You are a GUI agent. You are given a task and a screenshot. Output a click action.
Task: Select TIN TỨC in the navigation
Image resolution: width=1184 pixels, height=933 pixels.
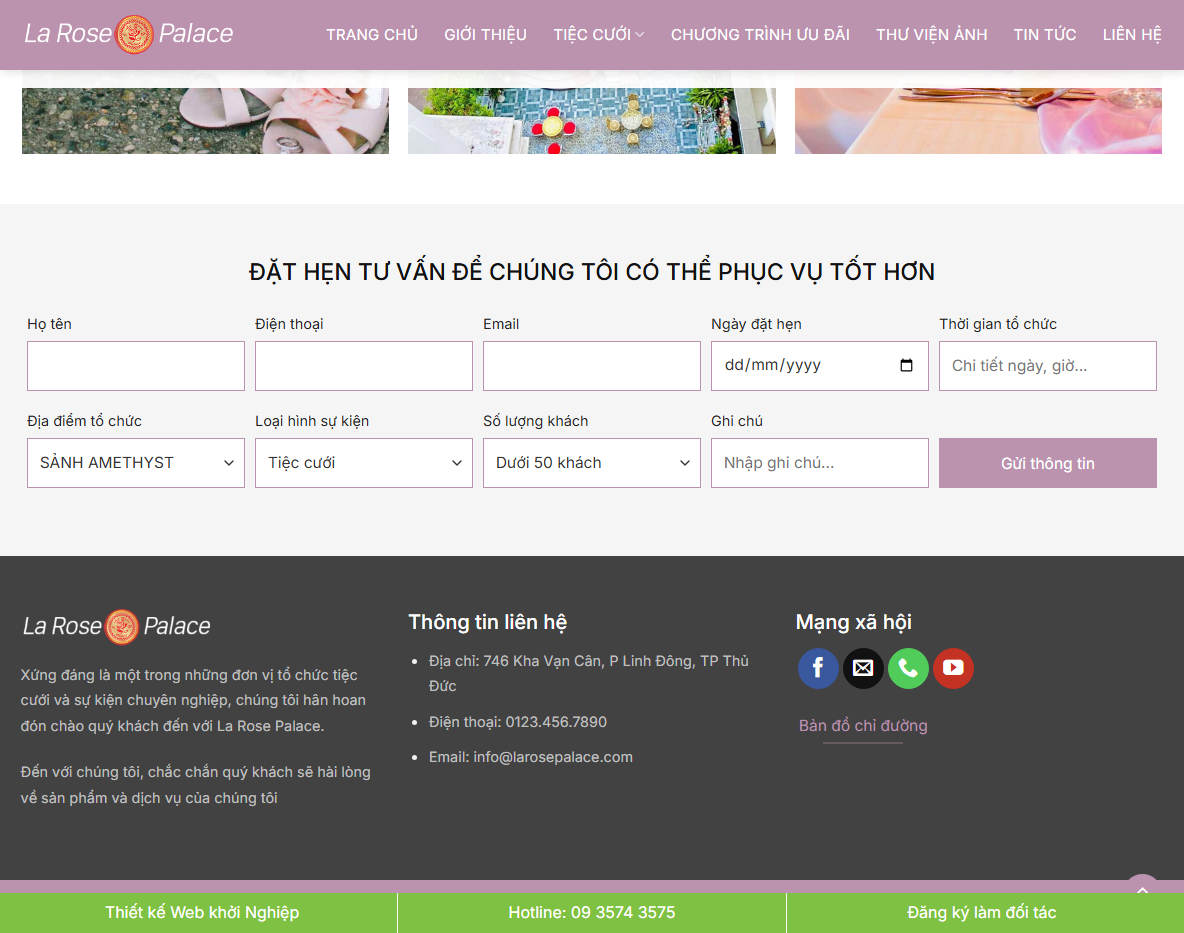(1044, 34)
